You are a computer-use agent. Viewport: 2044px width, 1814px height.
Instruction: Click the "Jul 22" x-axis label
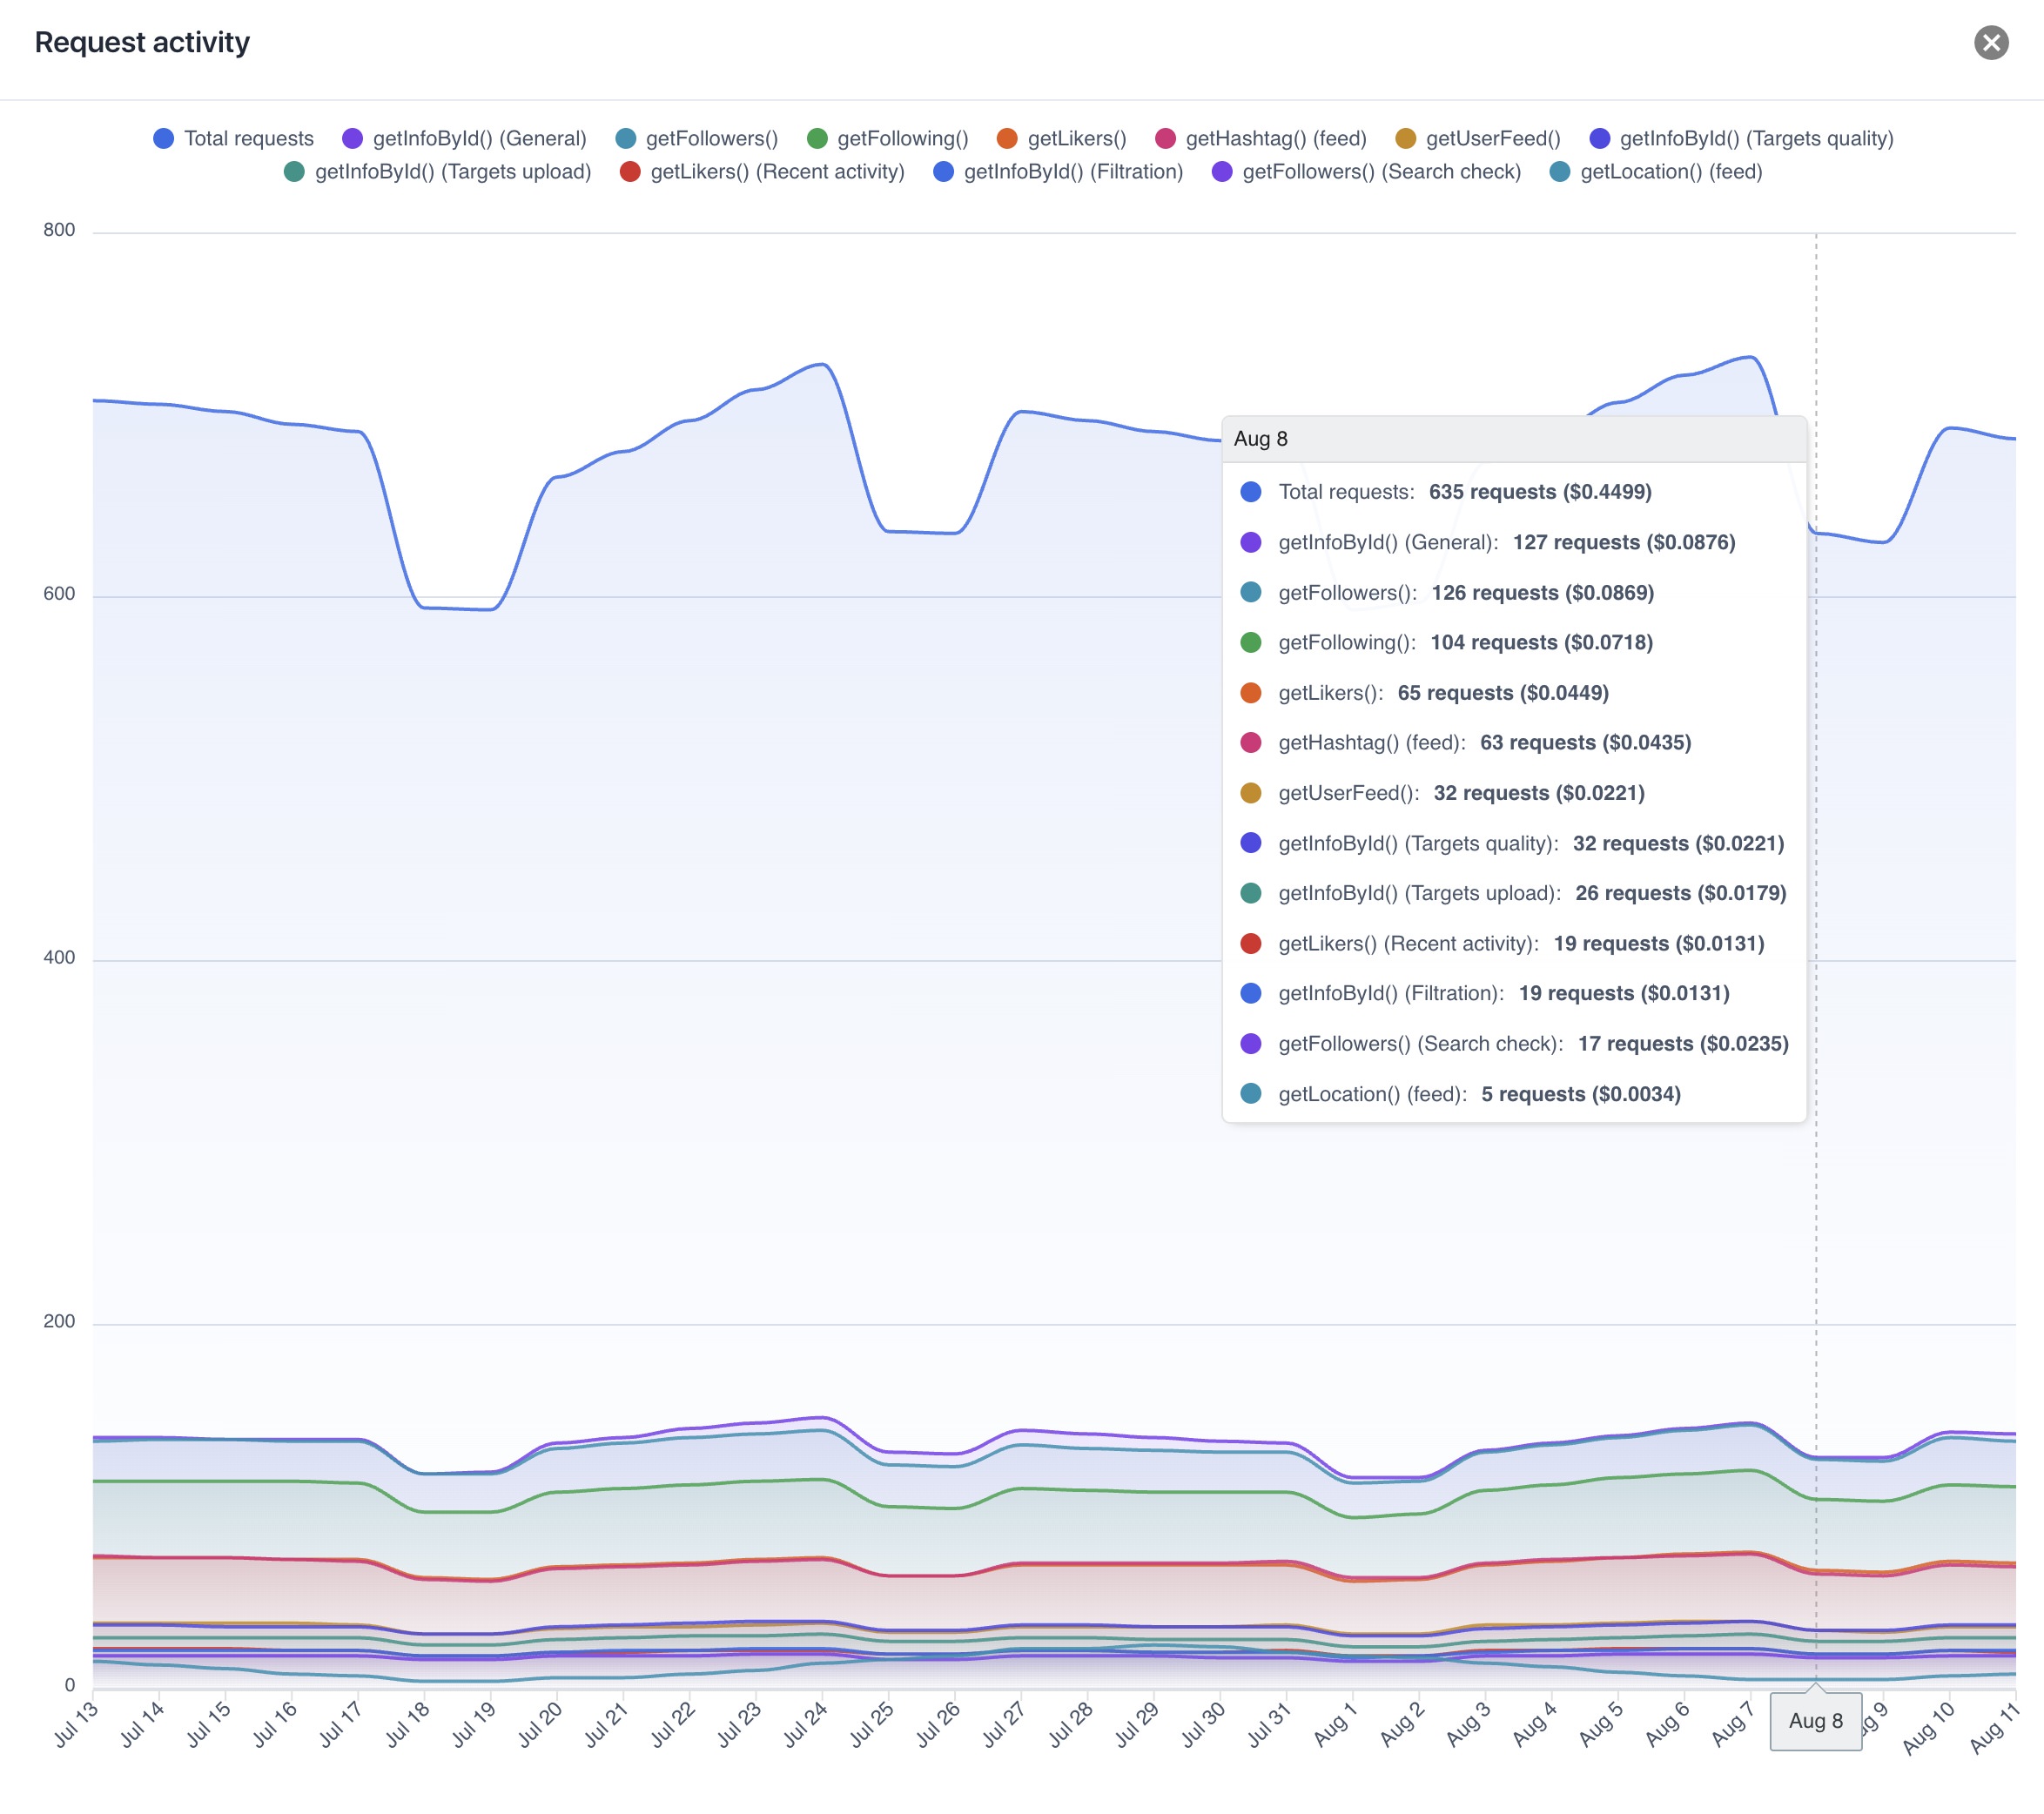pyautogui.click(x=673, y=1724)
